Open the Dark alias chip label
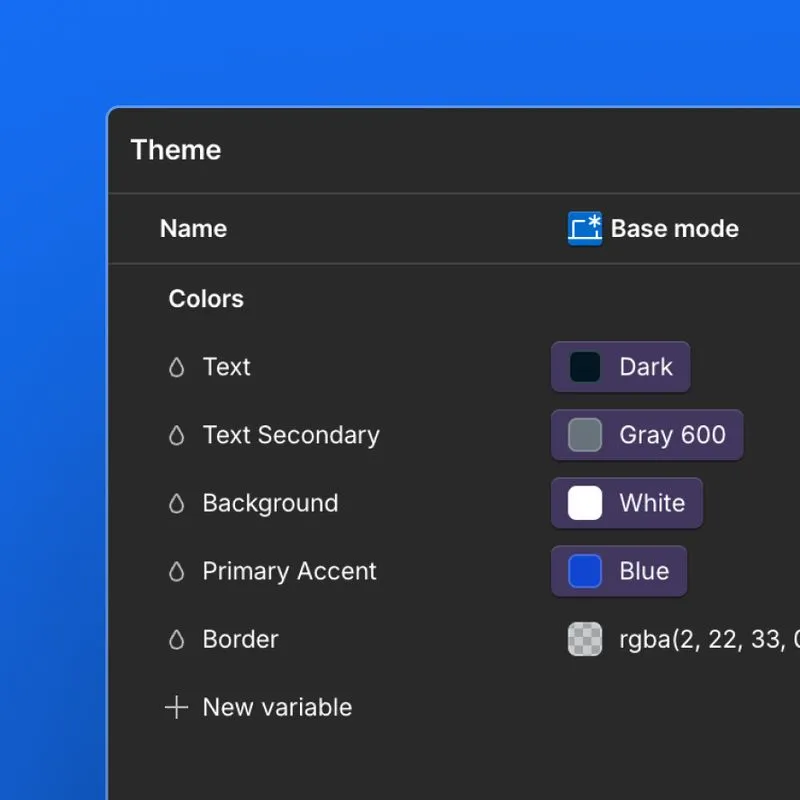 646,367
